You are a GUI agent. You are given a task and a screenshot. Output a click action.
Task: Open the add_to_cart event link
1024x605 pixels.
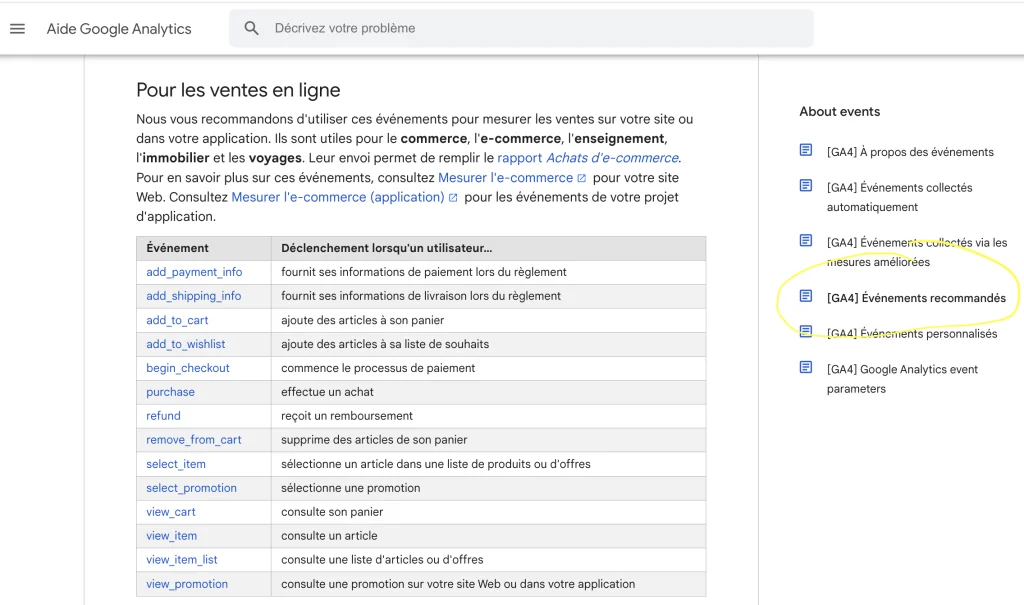coord(177,320)
